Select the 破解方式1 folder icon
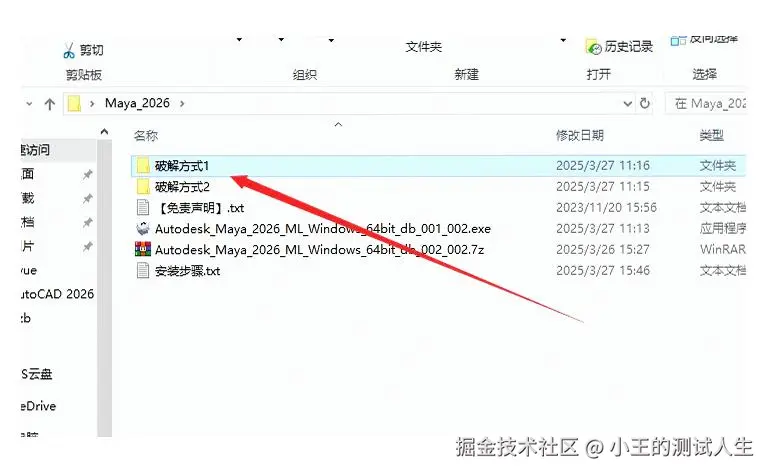Viewport: 768px width, 473px height. coord(143,166)
